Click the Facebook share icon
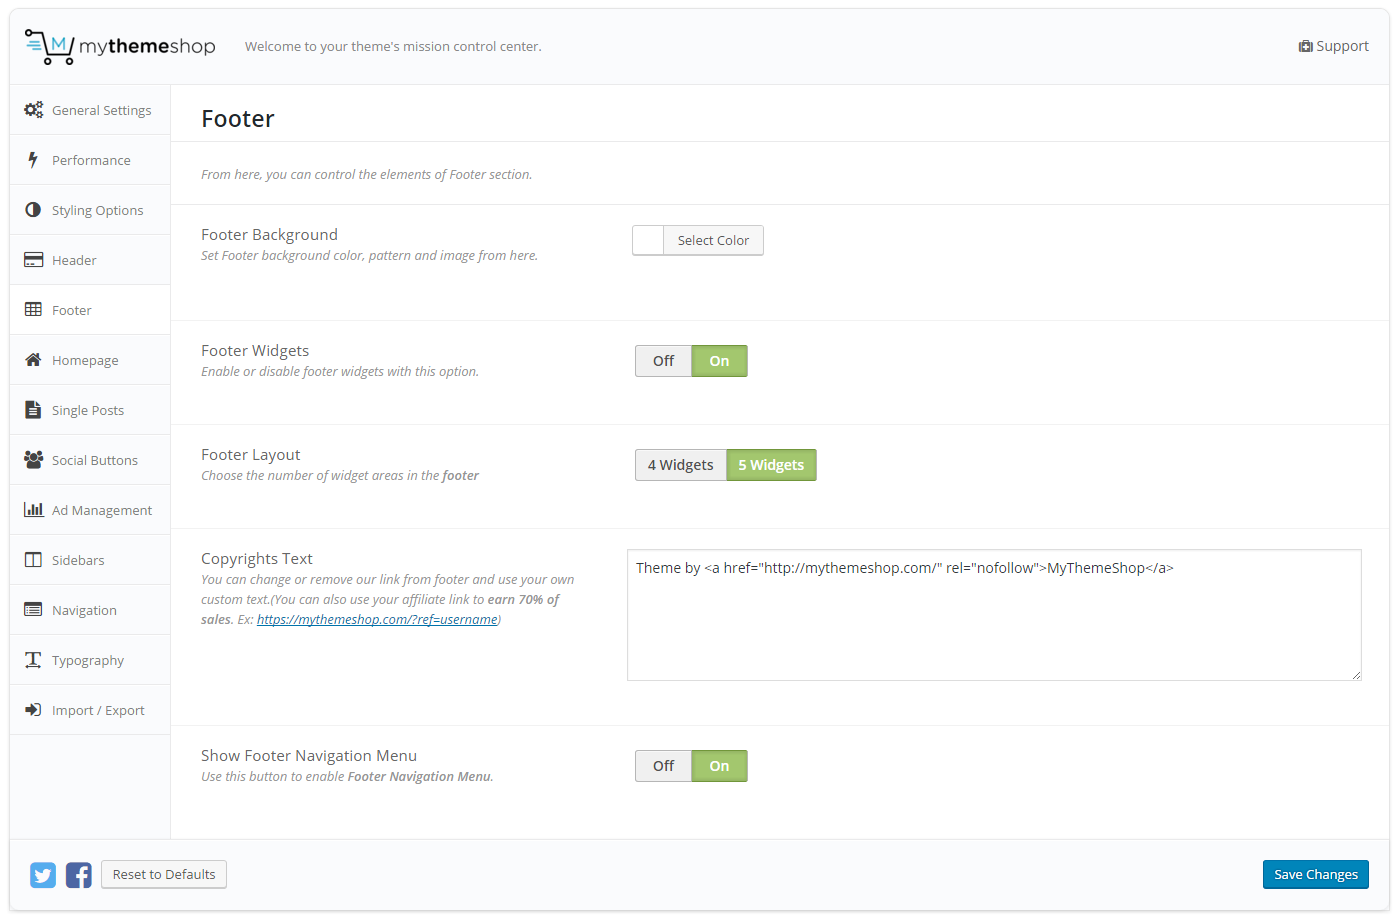 click(78, 874)
